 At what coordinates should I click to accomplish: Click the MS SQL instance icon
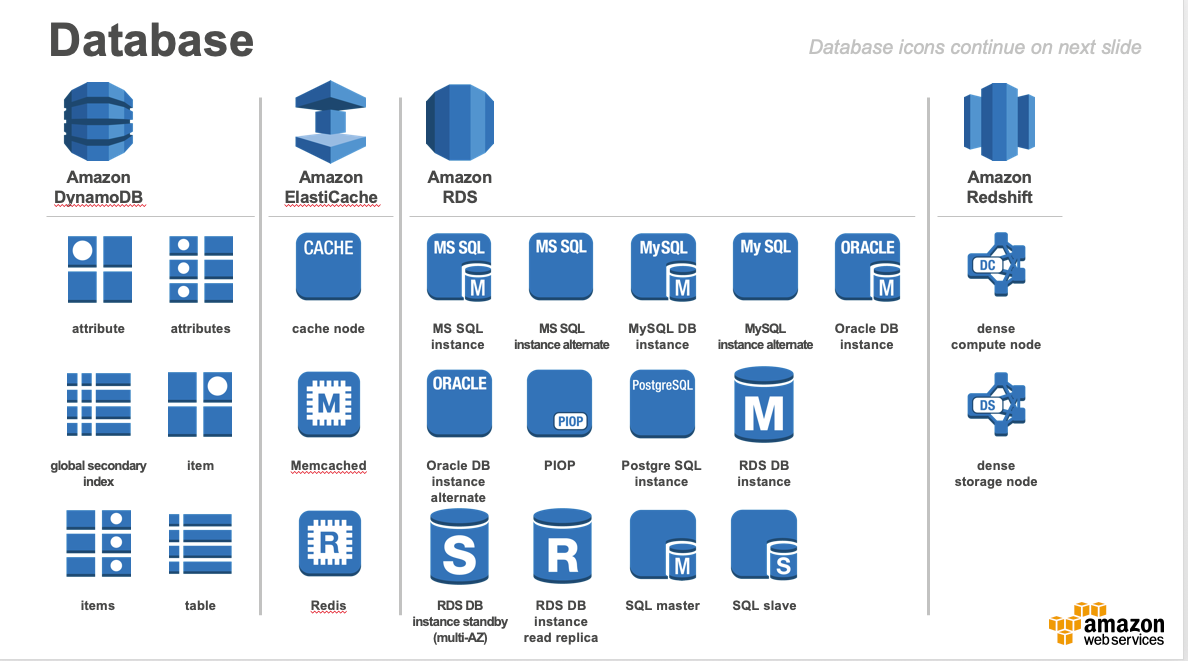point(459,266)
